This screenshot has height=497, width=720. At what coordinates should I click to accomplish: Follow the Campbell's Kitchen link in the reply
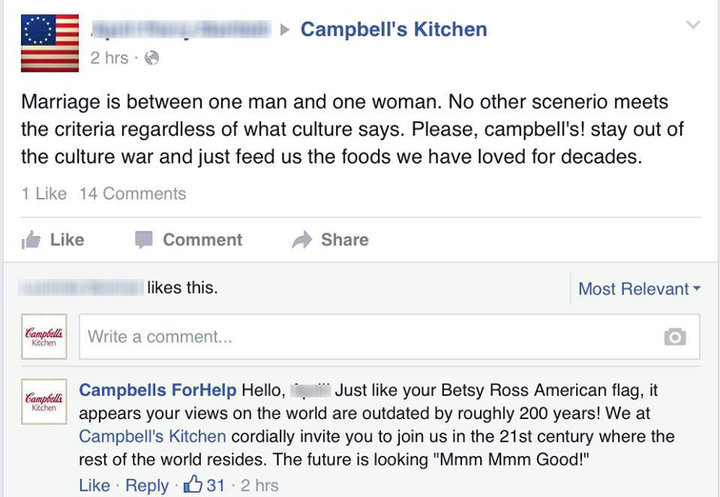(x=152, y=436)
